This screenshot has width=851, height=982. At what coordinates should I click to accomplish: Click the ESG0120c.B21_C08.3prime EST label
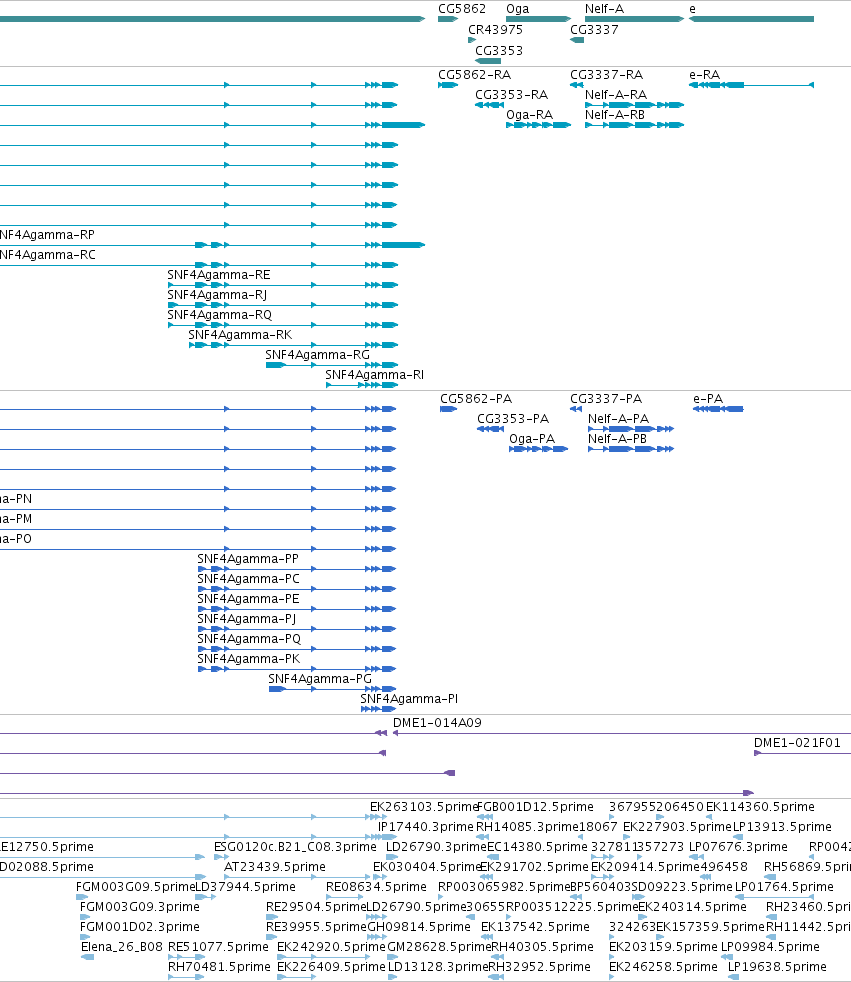(x=295, y=847)
